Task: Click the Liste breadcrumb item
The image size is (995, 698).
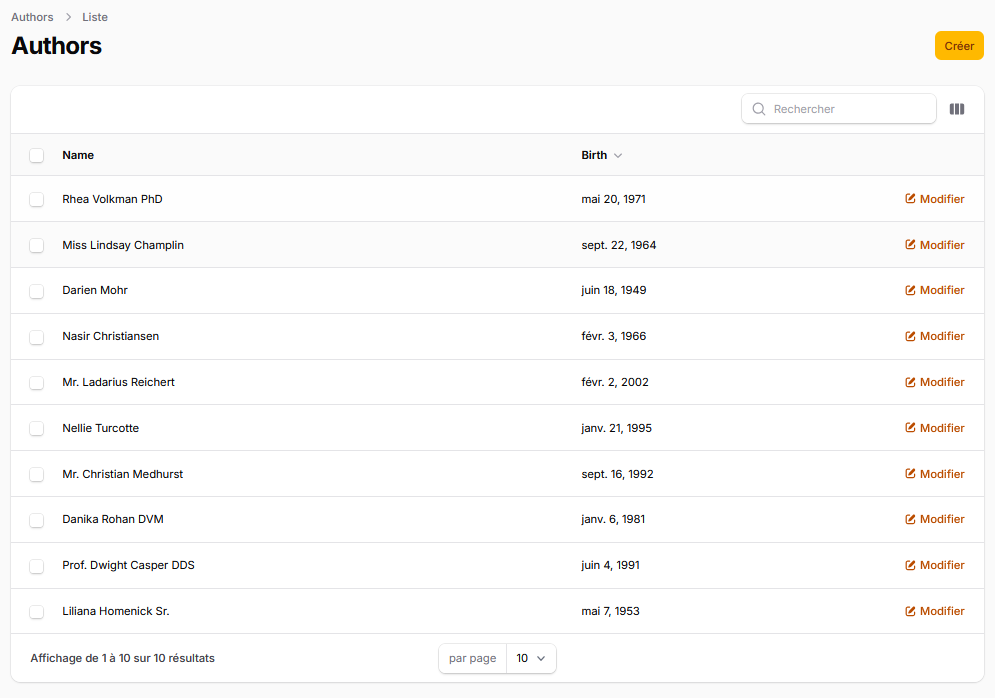Action: tap(95, 17)
